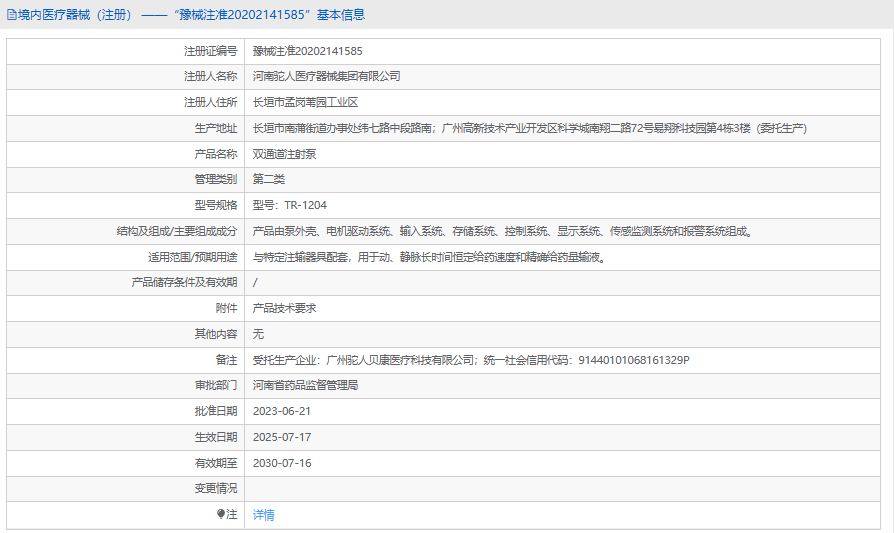Image resolution: width=894 pixels, height=533 pixels.
Task: Click the document icon before 境内医疗器械 title
Action: 11,15
